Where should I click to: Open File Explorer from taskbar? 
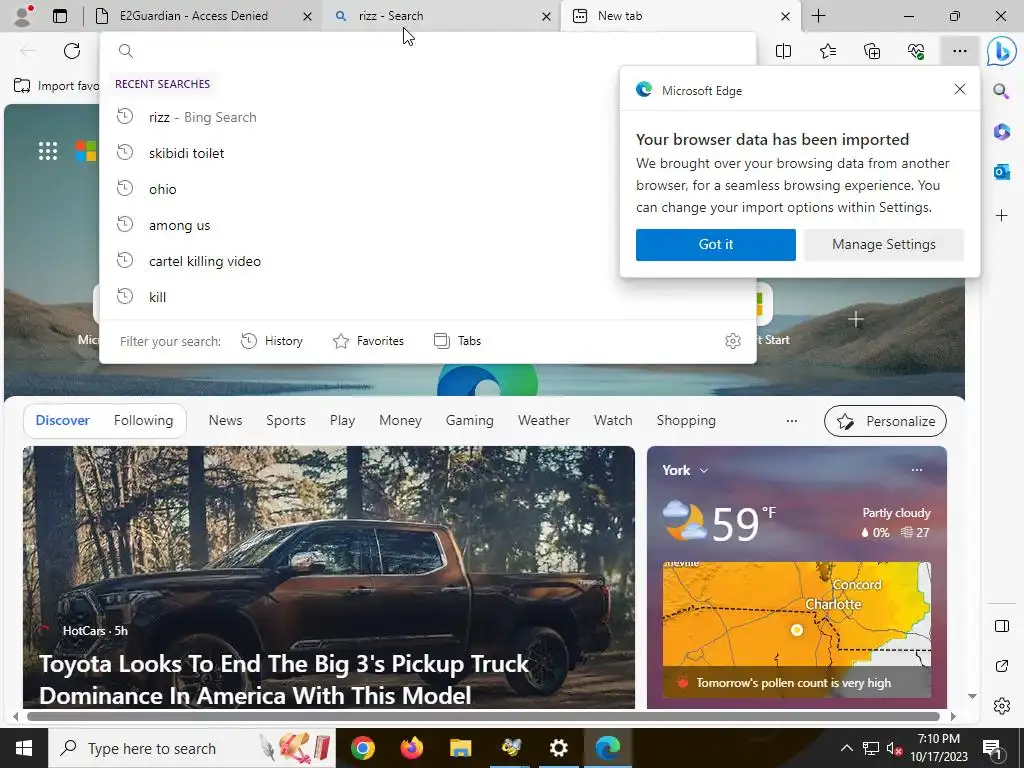coord(460,748)
